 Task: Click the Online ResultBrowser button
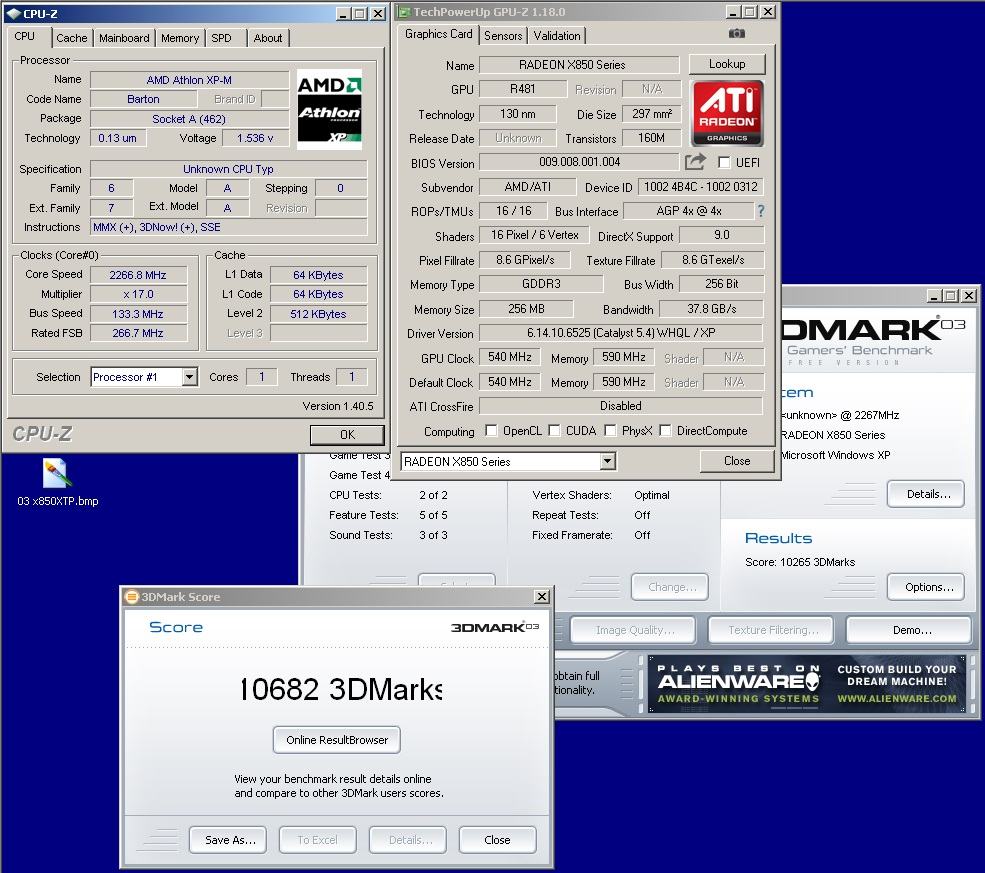point(337,740)
